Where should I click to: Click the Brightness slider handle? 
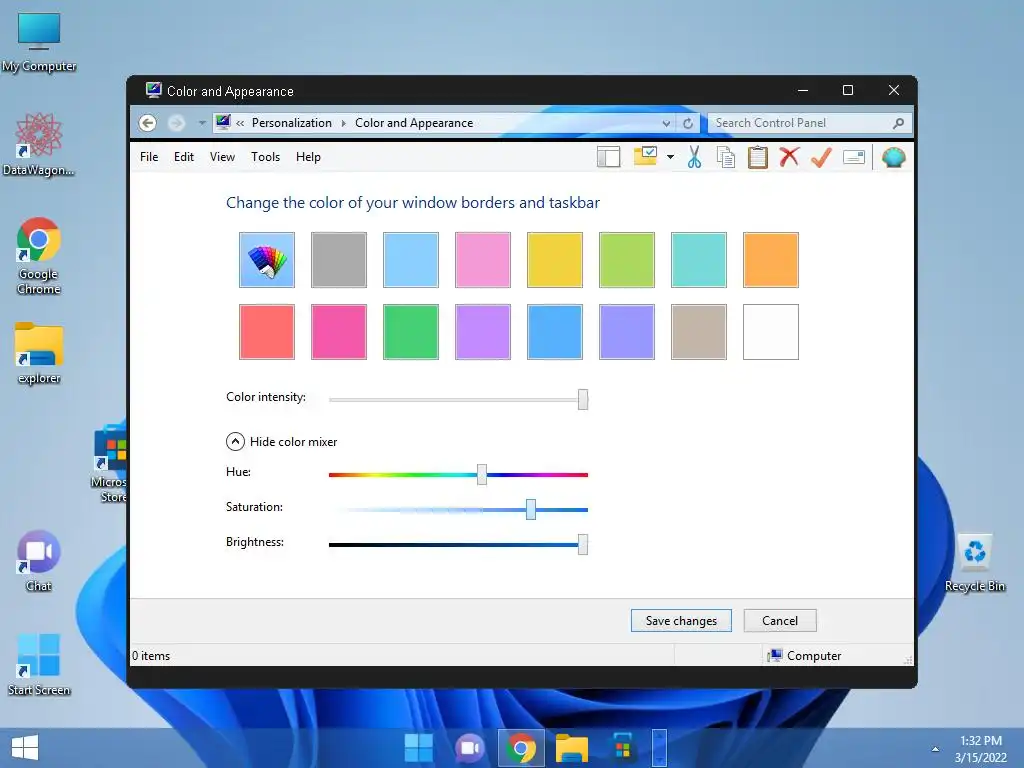(x=583, y=544)
